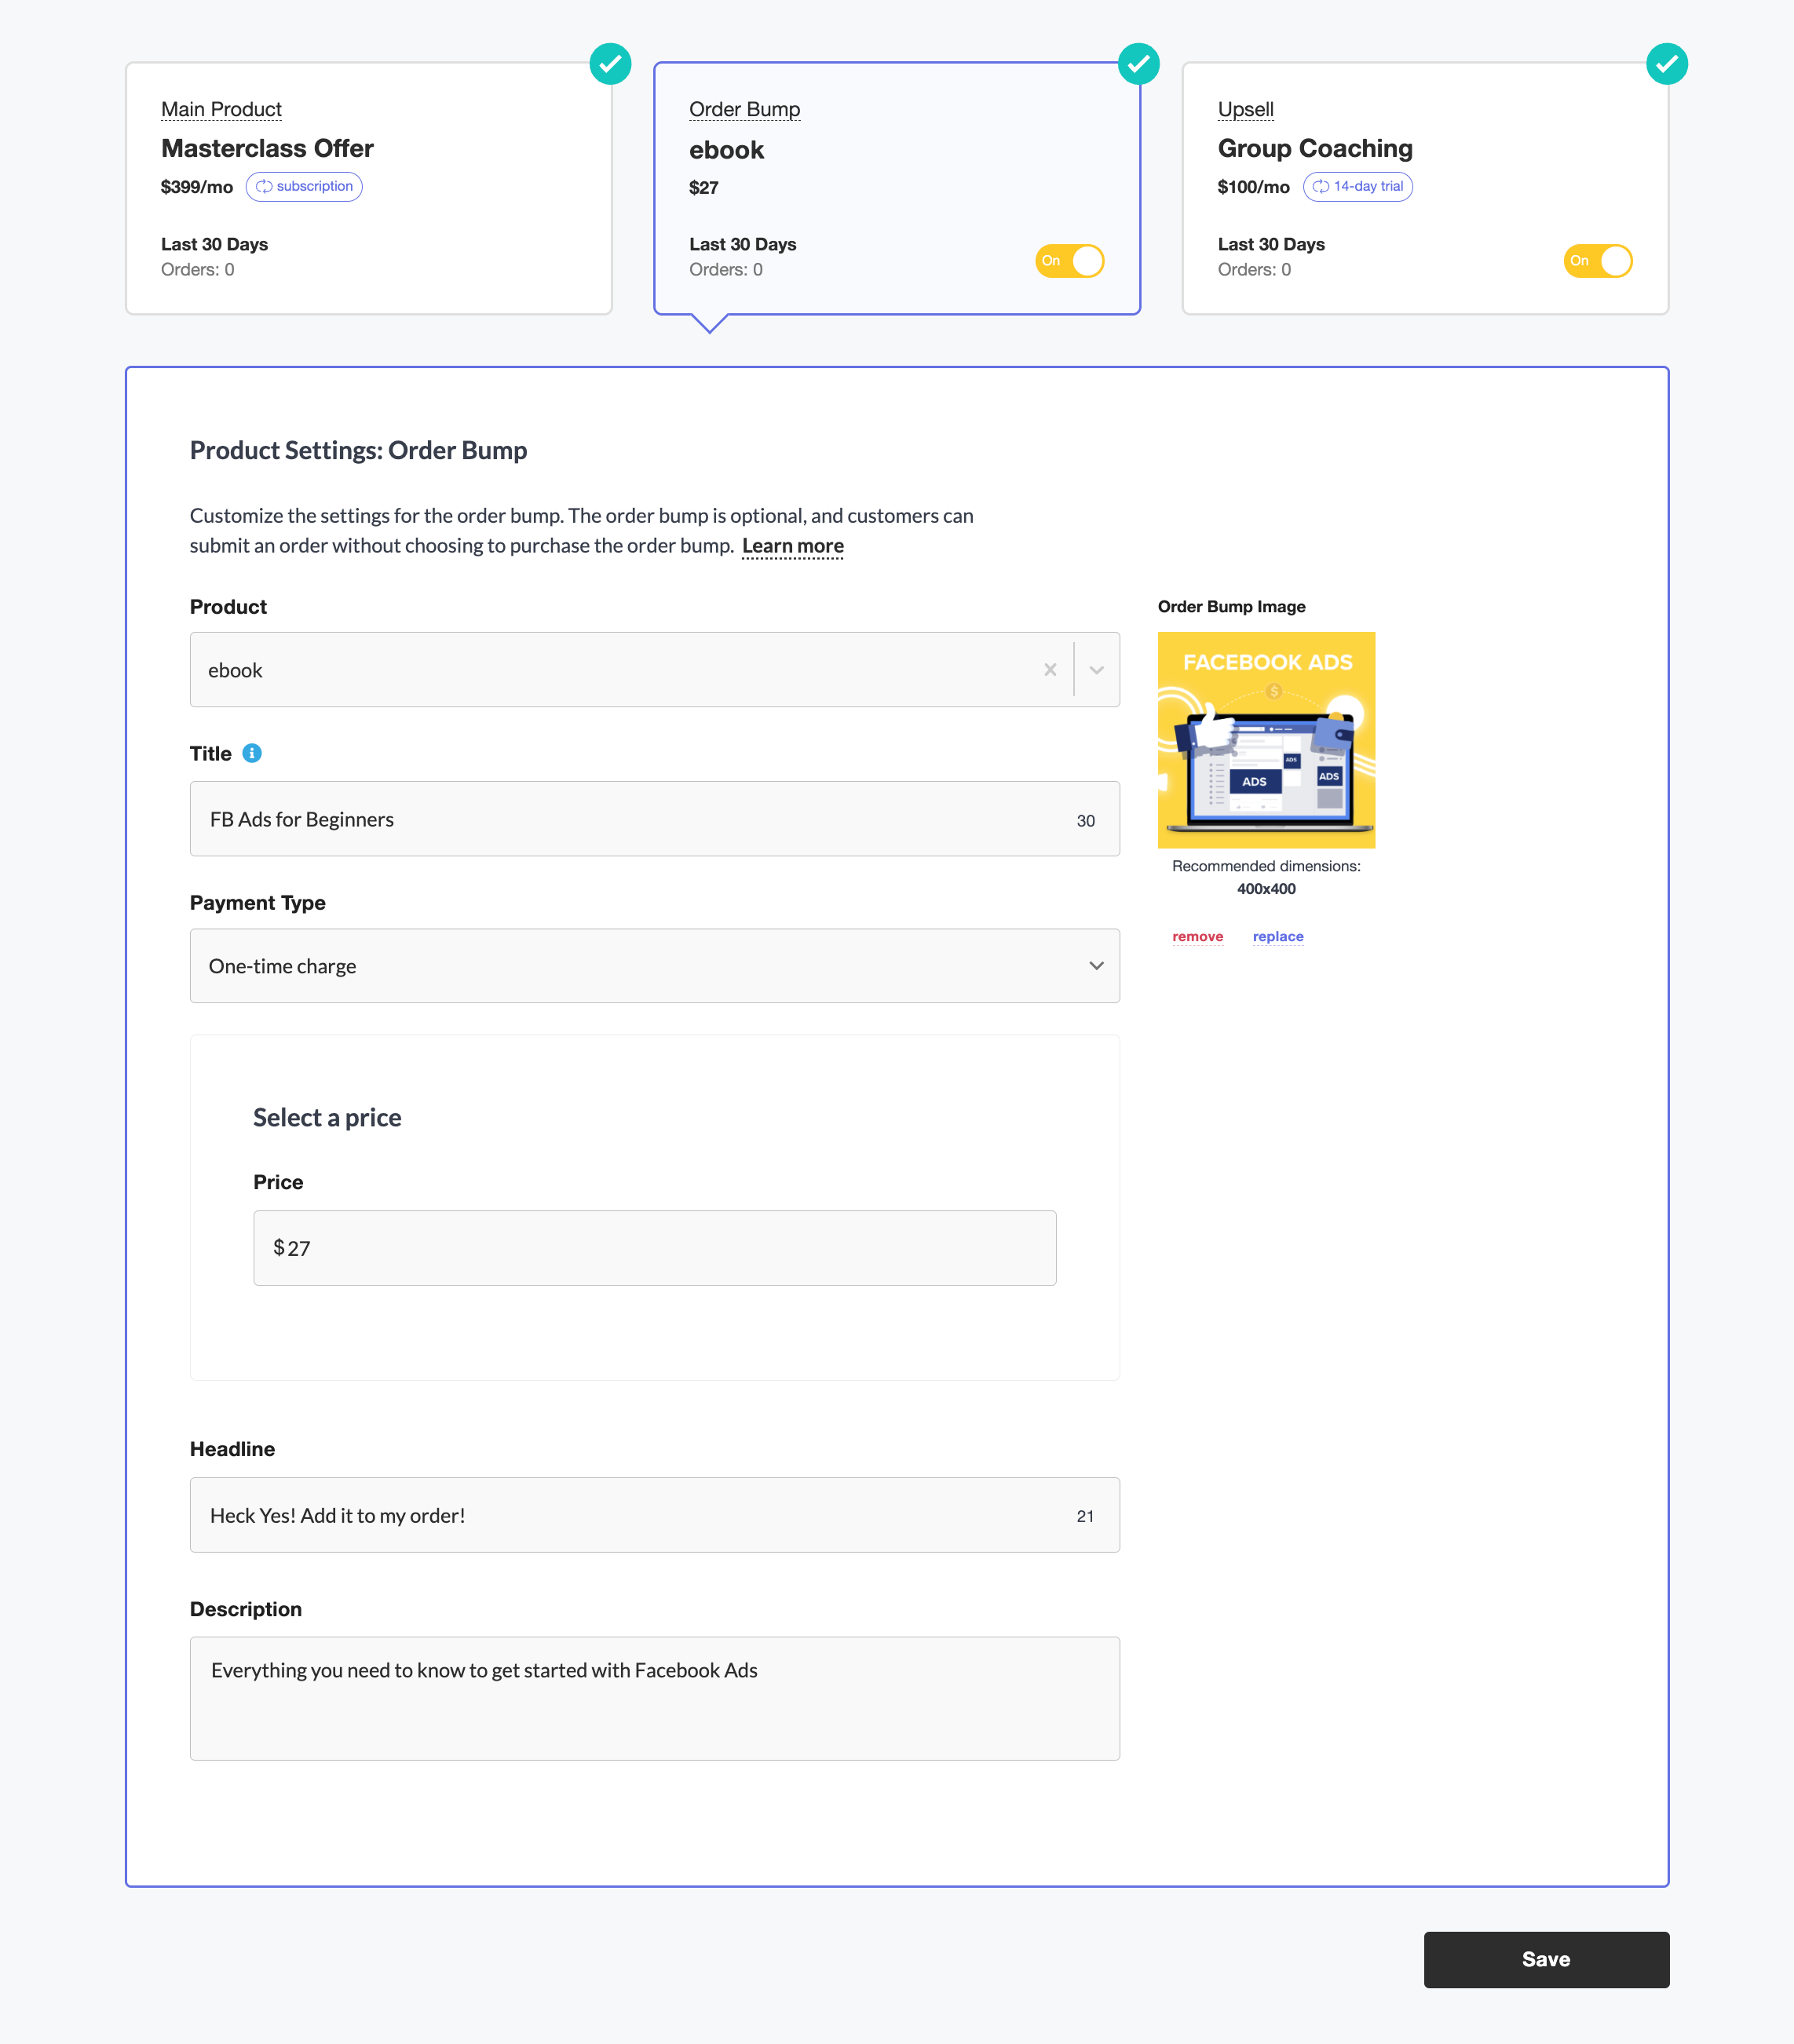
Task: Click the 14-day trial badge
Action: coord(1357,187)
